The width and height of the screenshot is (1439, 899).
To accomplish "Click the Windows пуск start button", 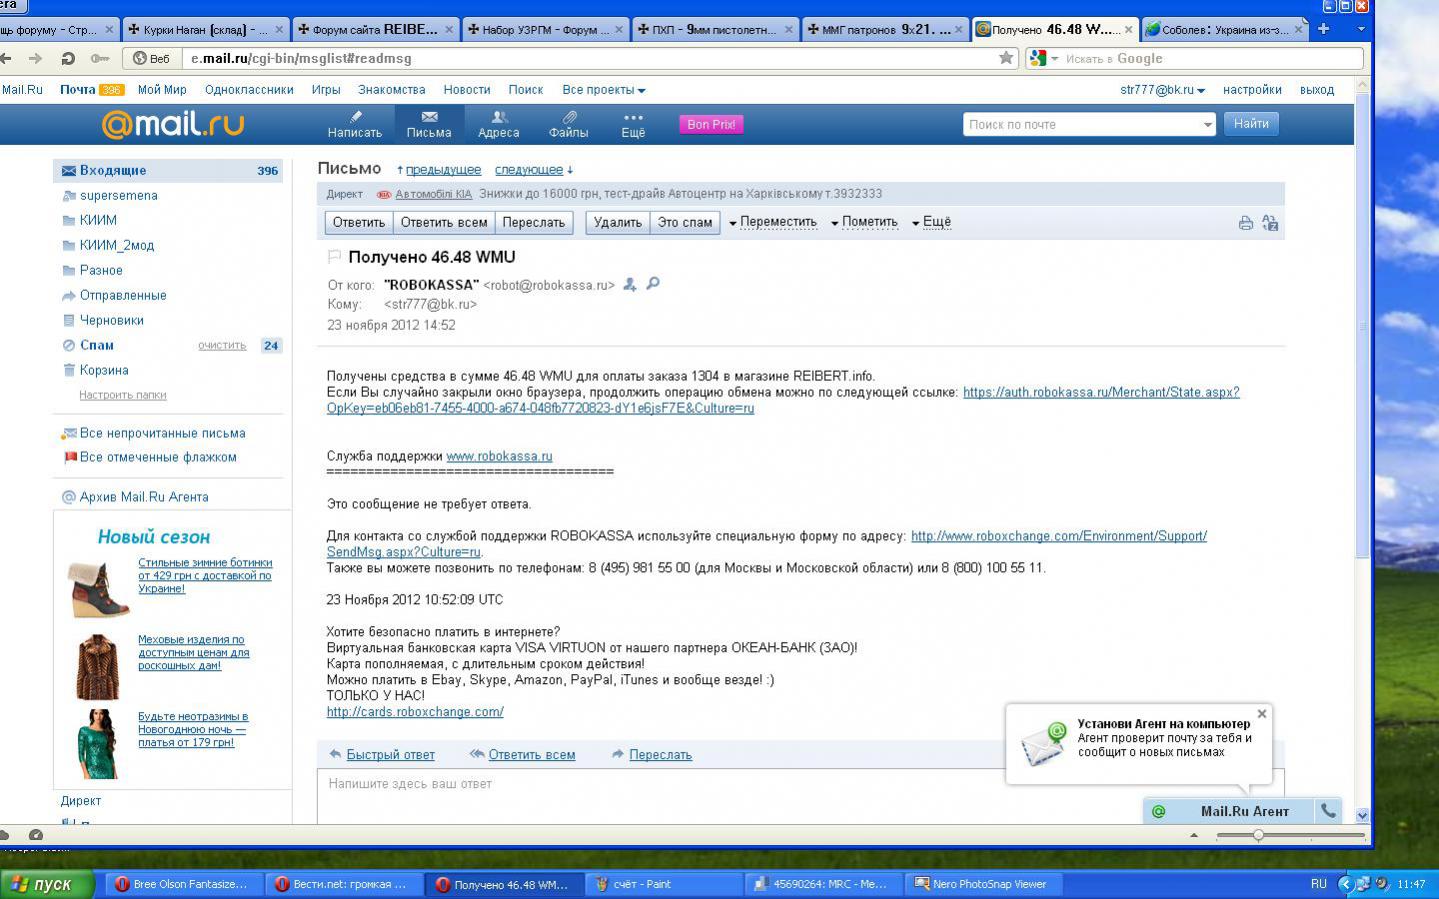I will [x=47, y=884].
